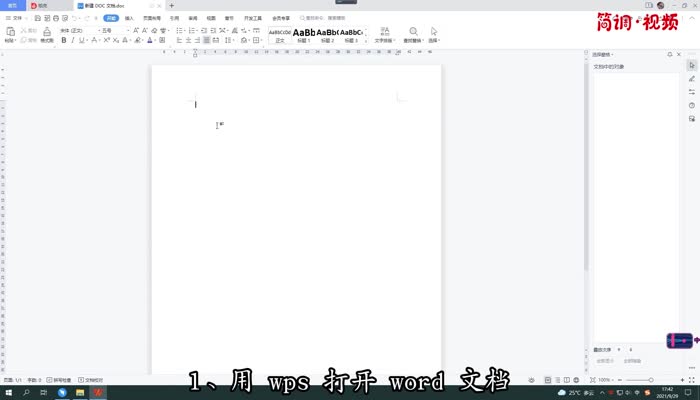The image size is (700, 400).
Task: Click the help icon in right sidebar
Action: (x=692, y=105)
